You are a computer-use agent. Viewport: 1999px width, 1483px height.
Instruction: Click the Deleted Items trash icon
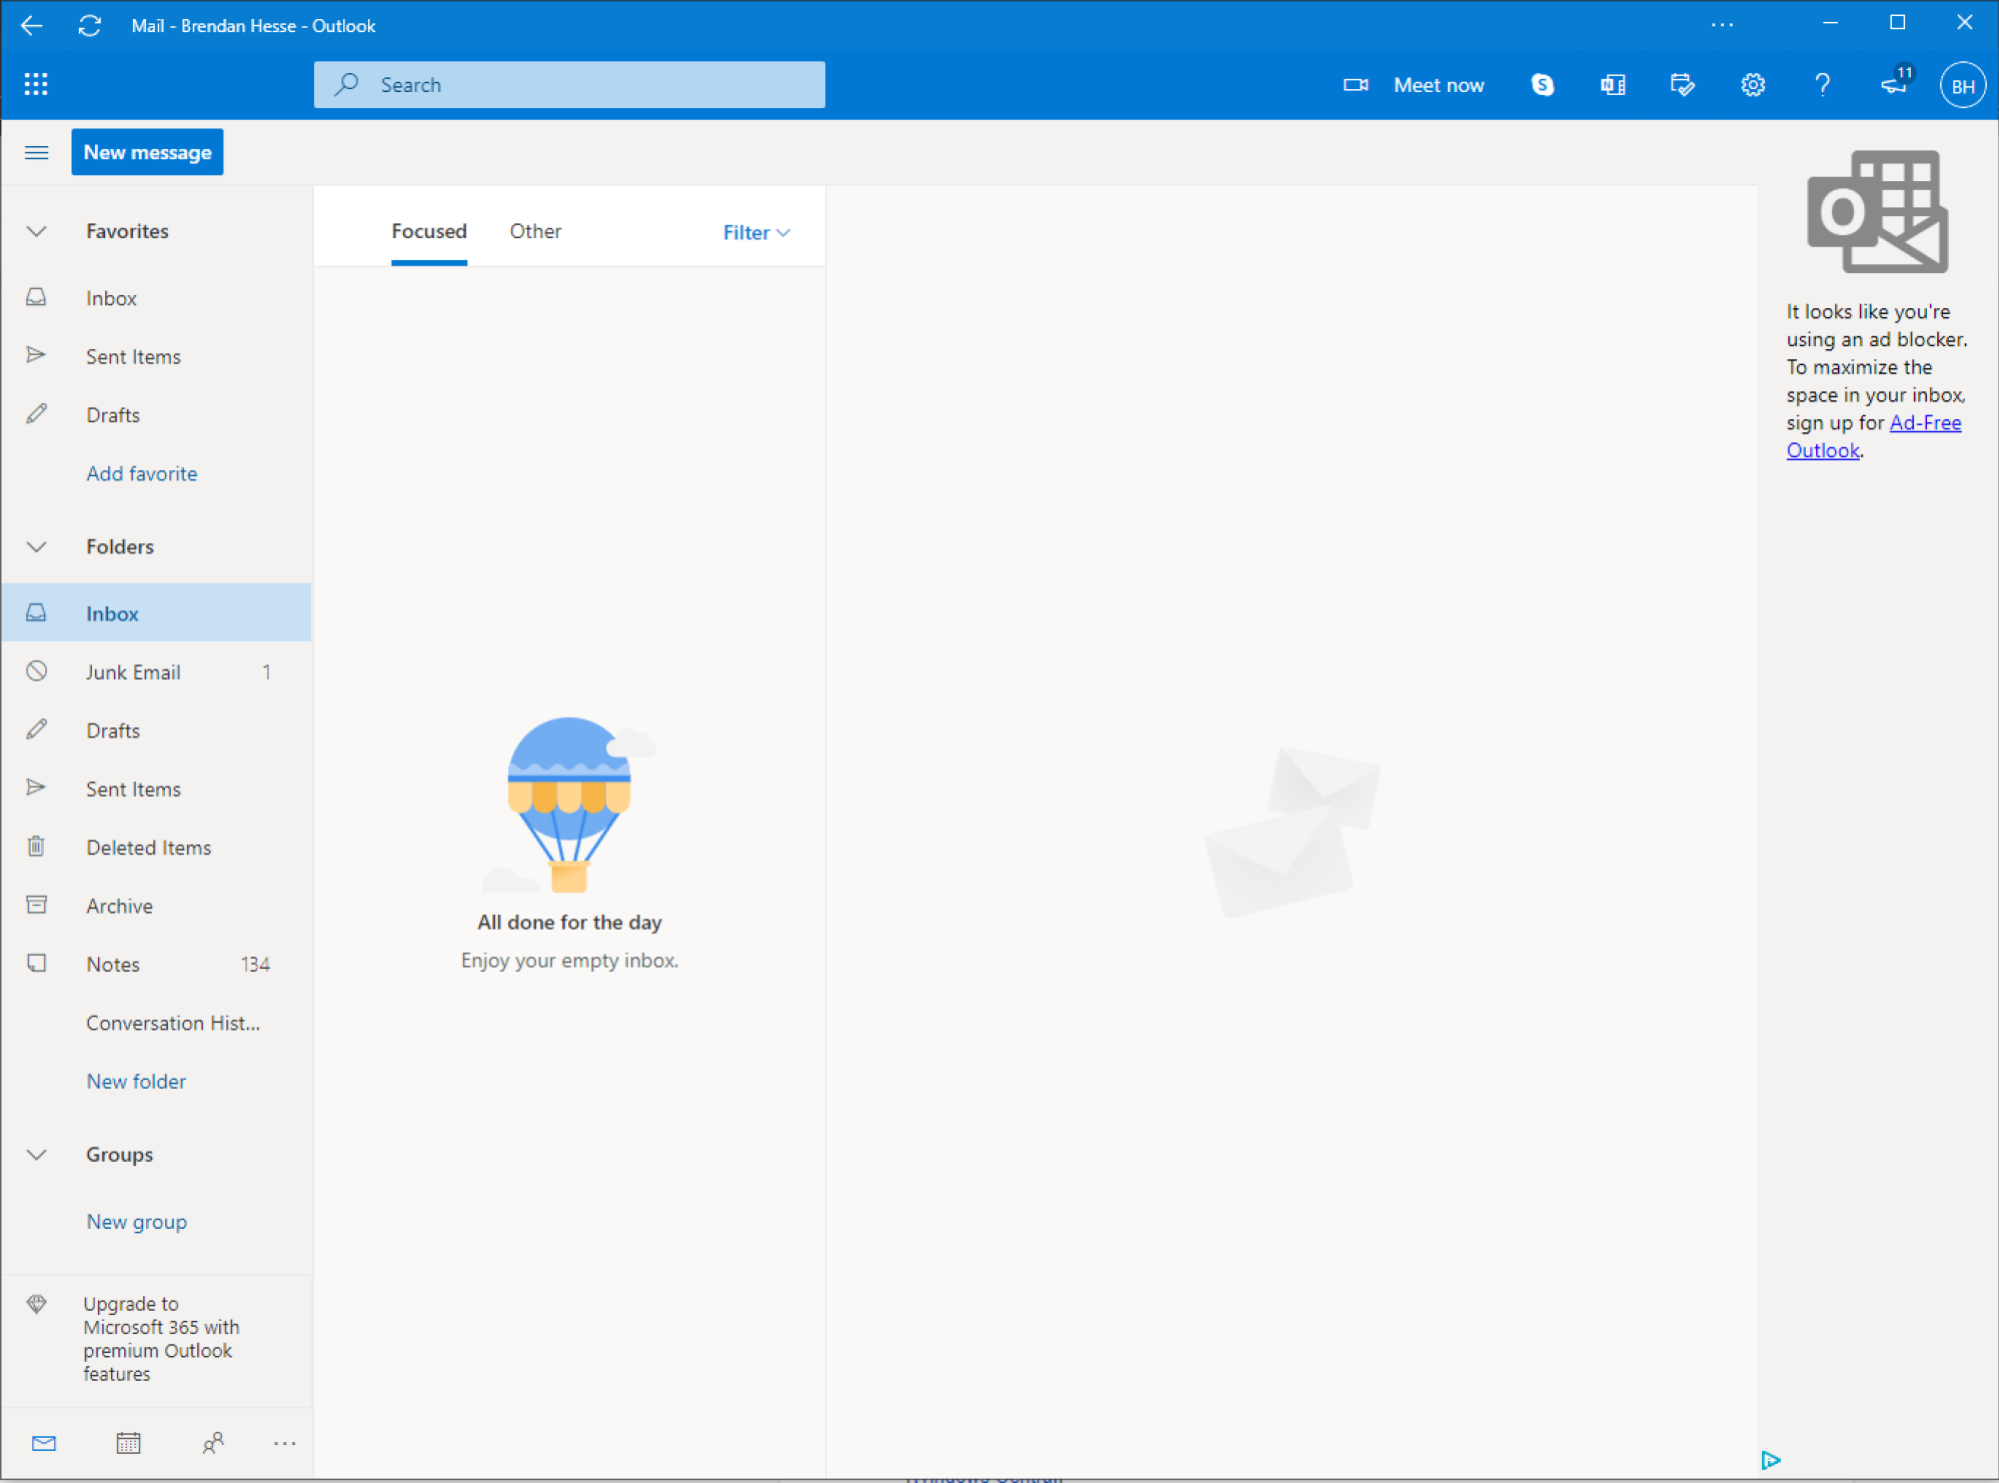tap(36, 846)
